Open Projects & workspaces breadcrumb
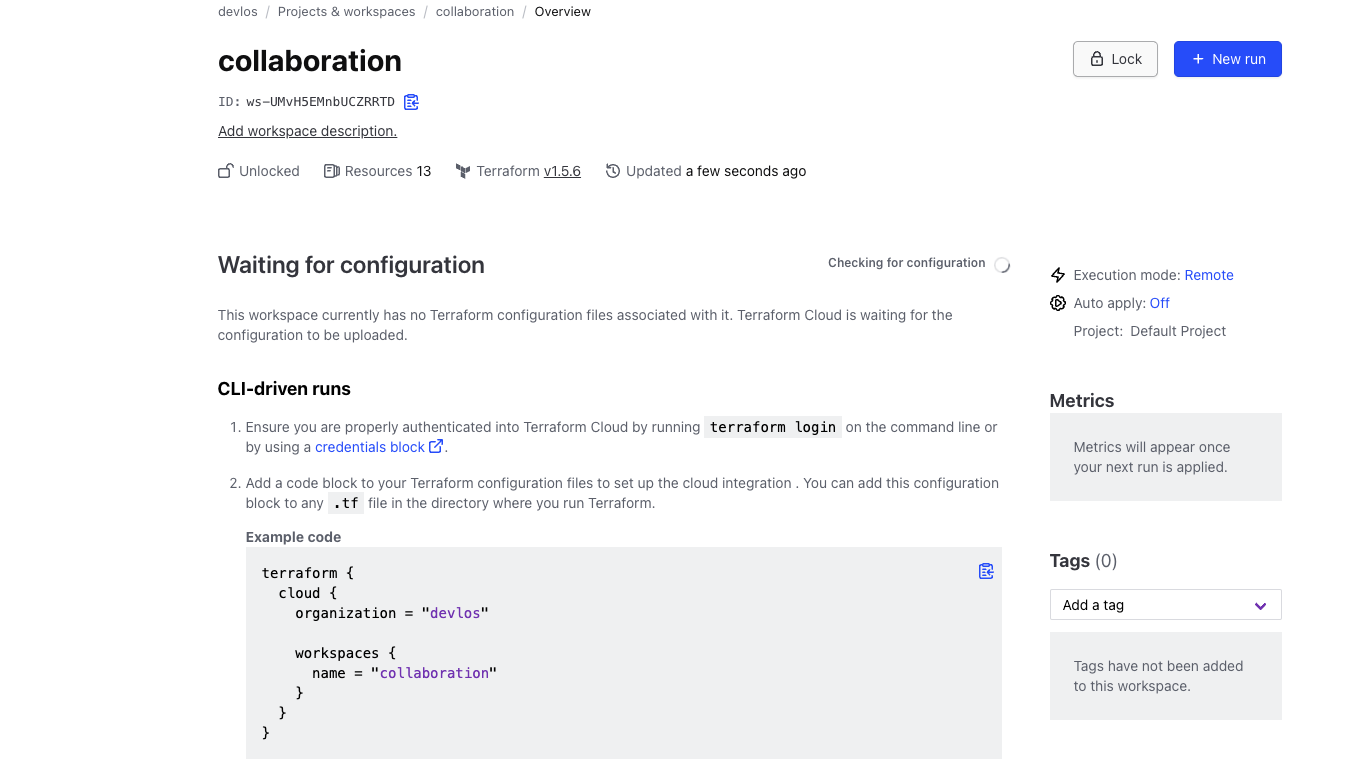Screen dimensions: 1371x772 pos(346,12)
